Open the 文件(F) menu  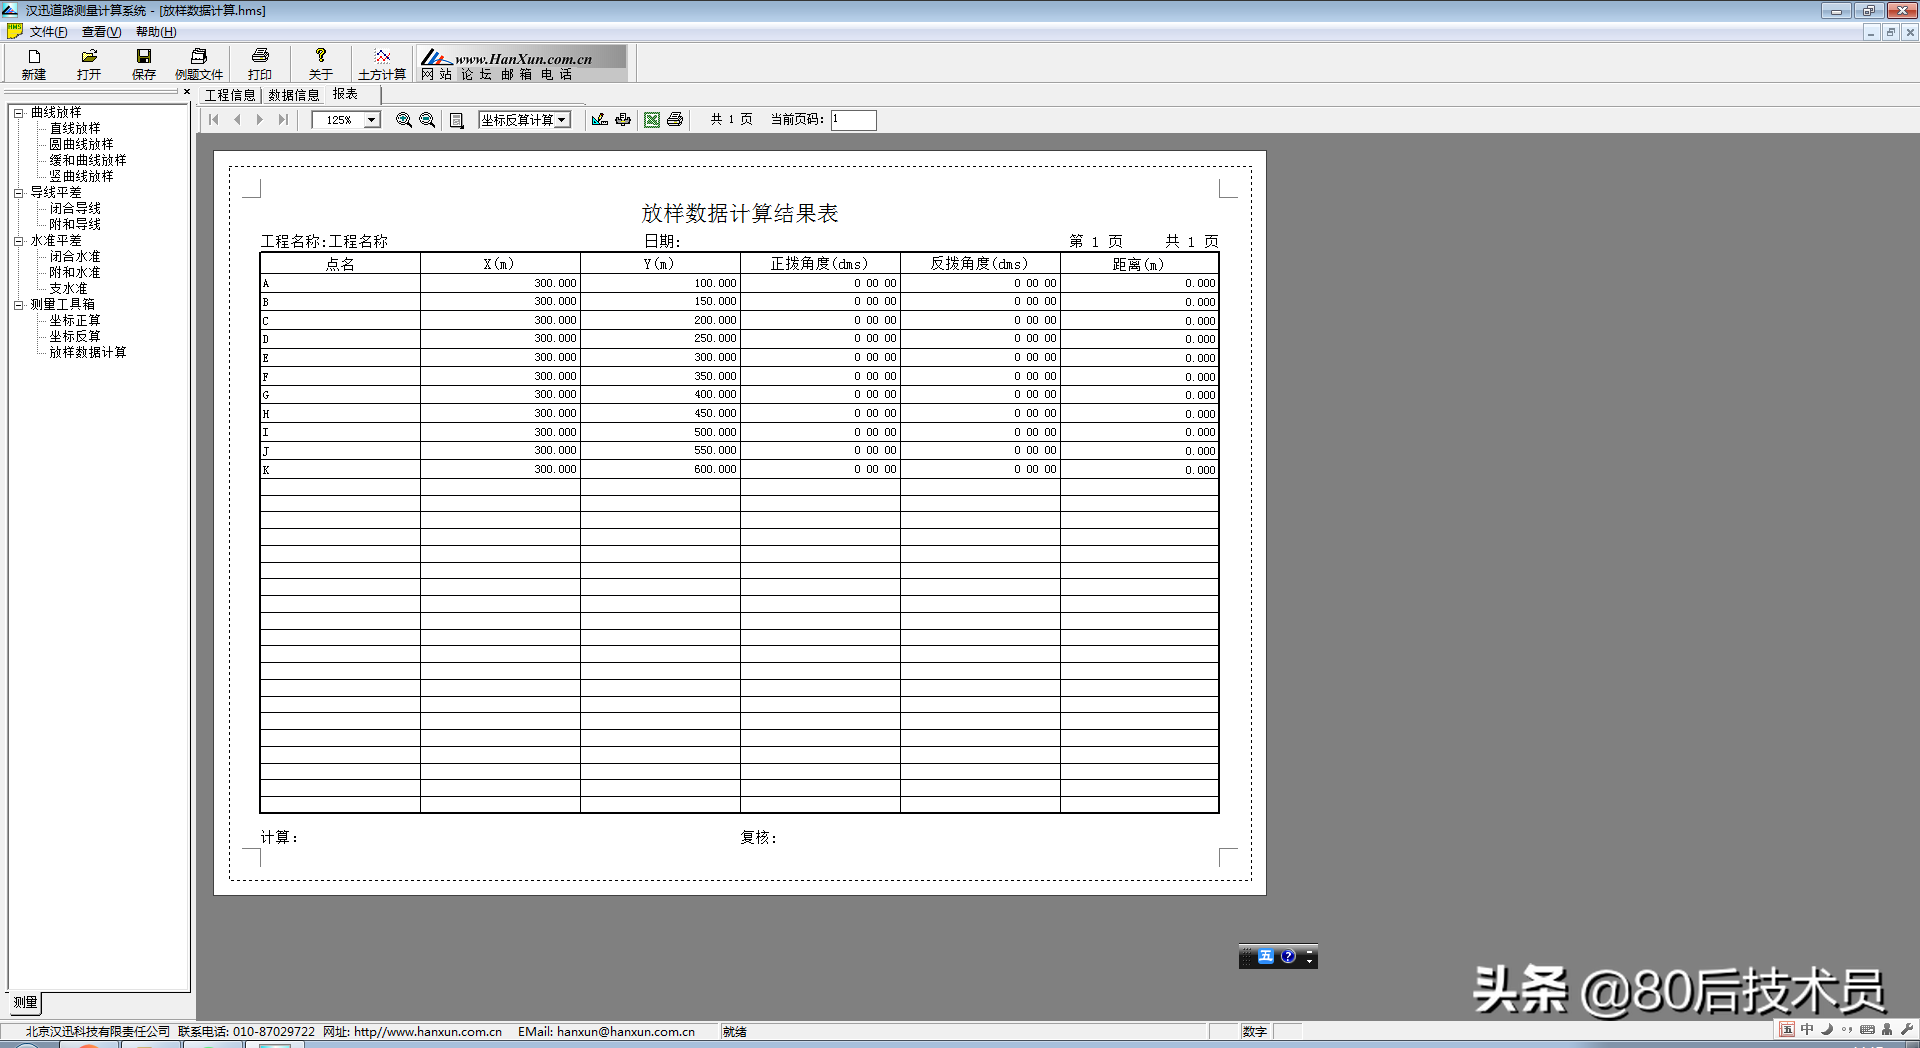tap(48, 32)
